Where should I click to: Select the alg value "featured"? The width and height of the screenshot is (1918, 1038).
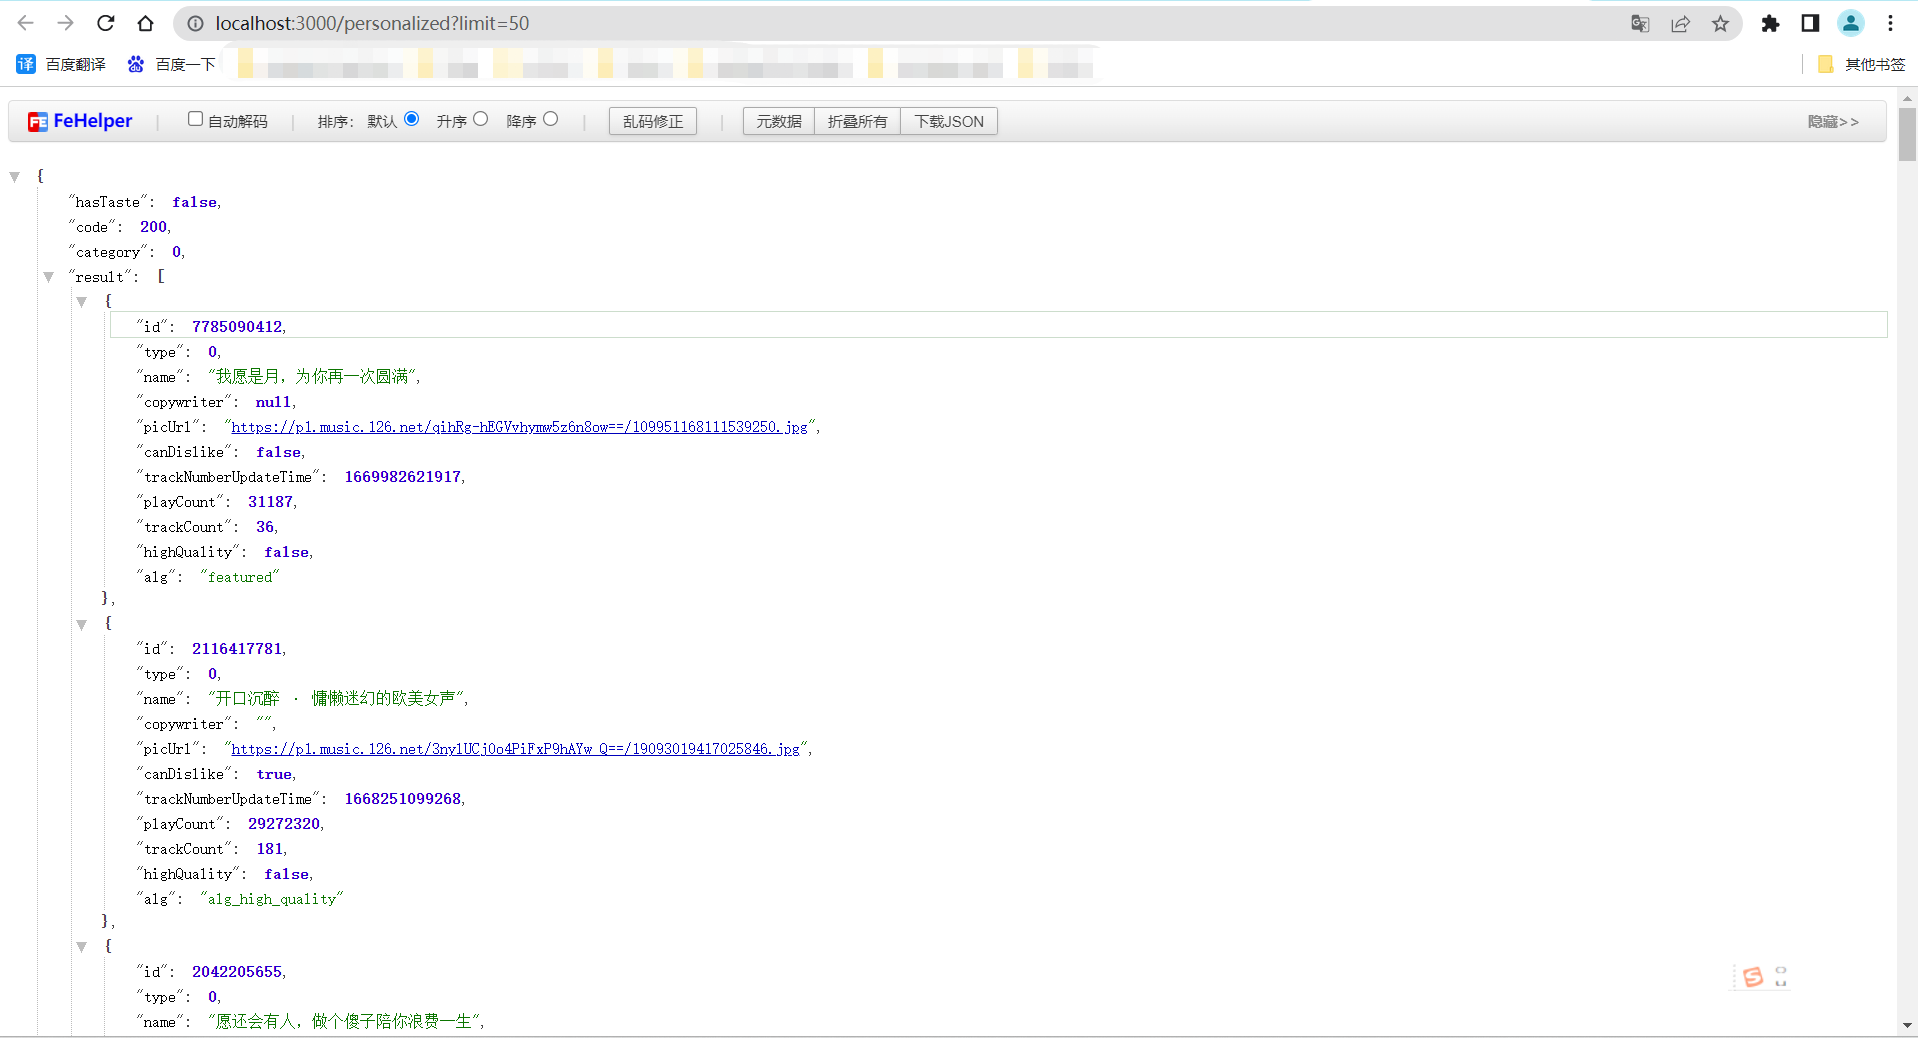point(240,577)
